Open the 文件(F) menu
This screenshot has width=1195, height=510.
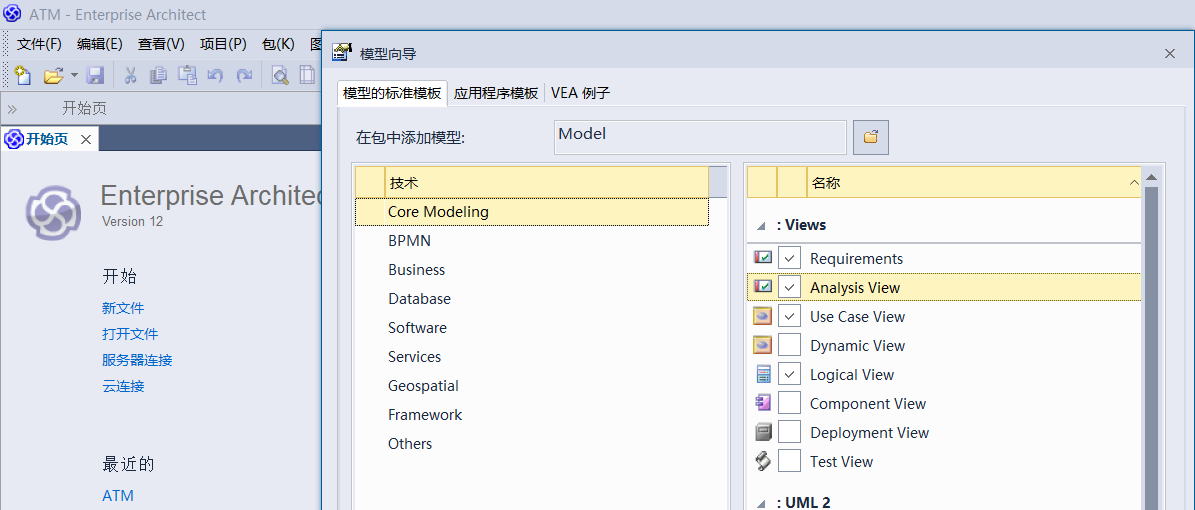pyautogui.click(x=40, y=44)
